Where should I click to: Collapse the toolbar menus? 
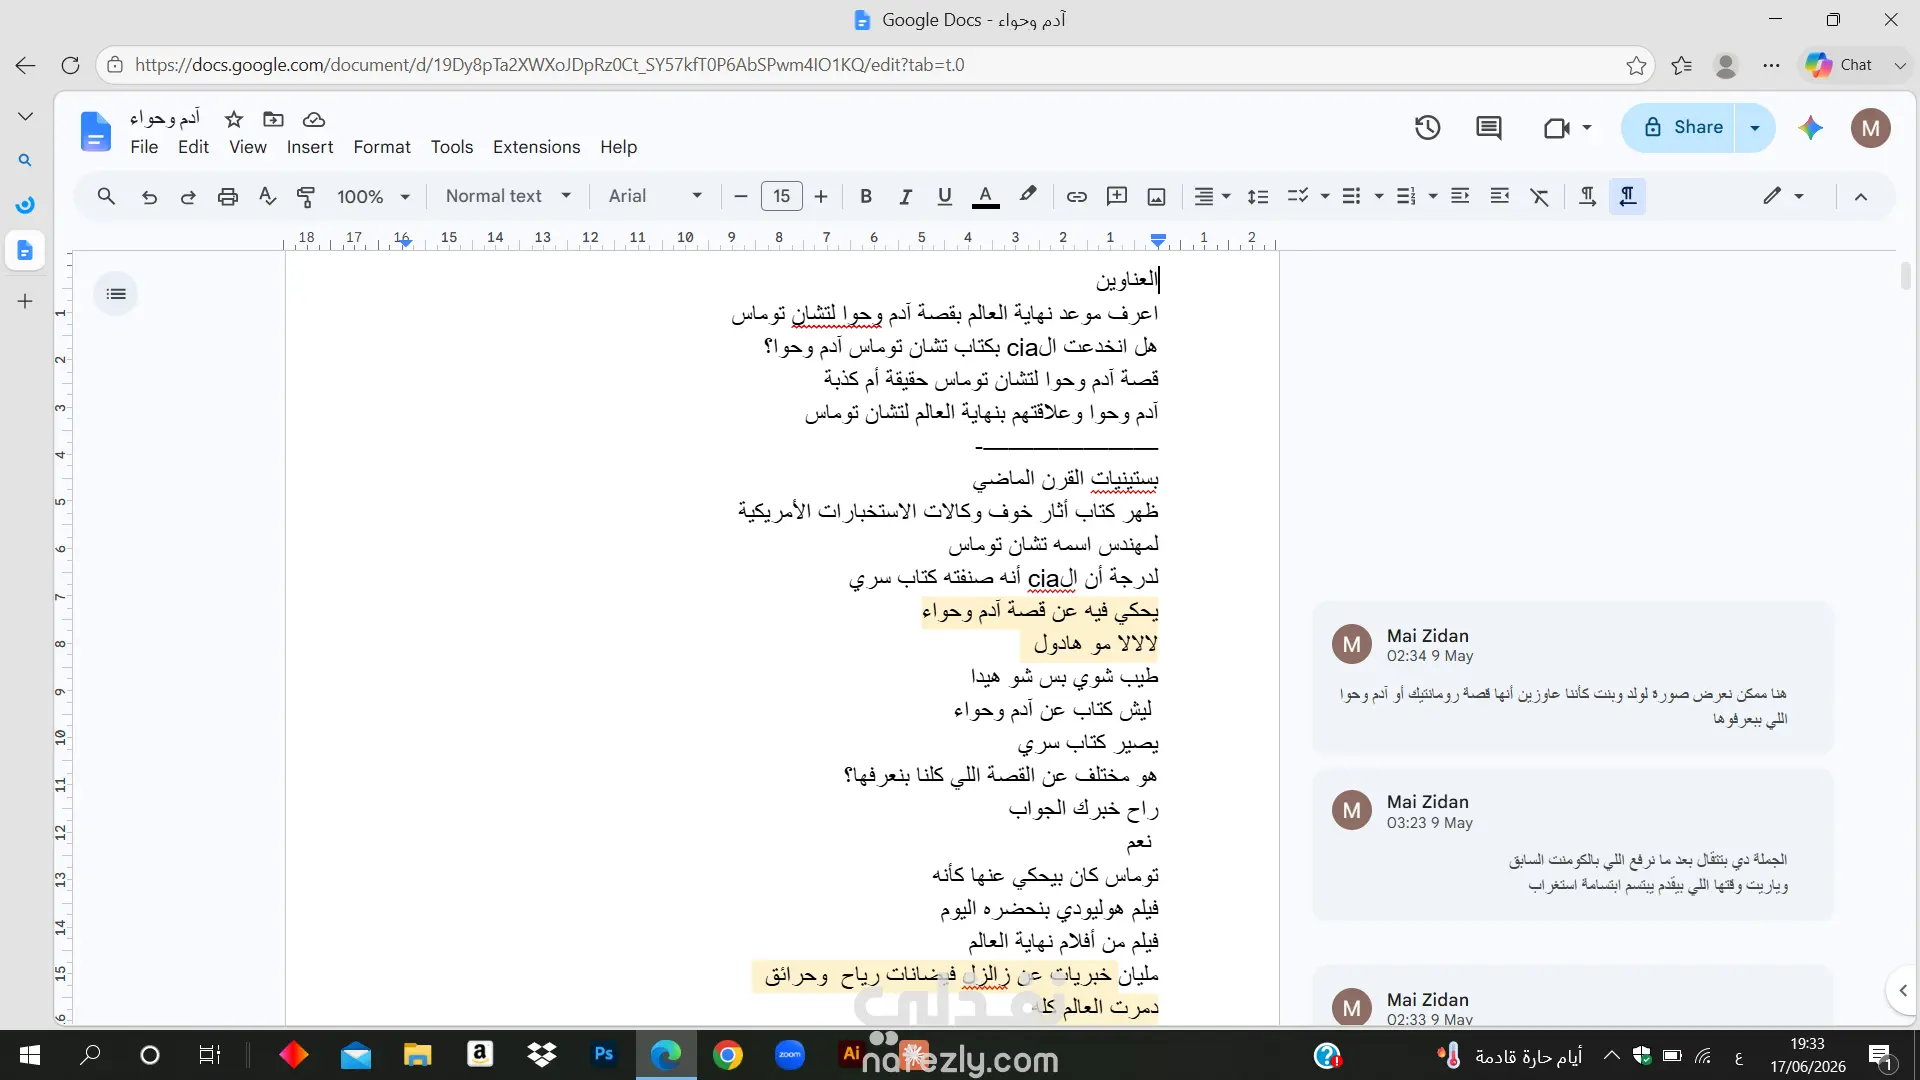tap(1860, 196)
